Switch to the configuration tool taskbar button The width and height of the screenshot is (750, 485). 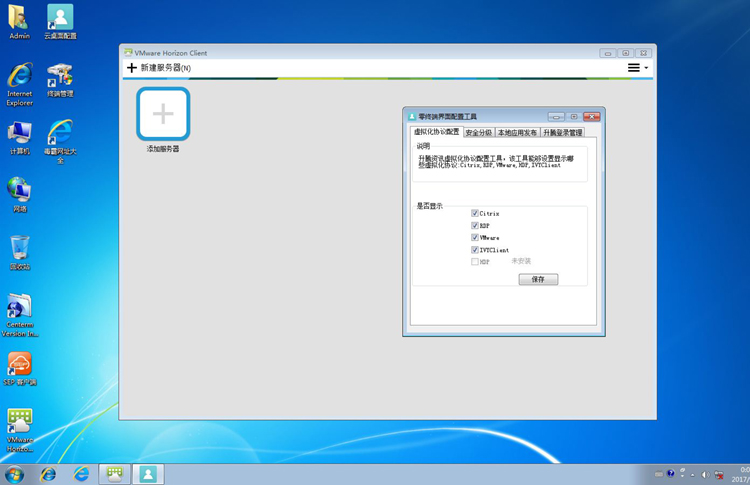148,474
